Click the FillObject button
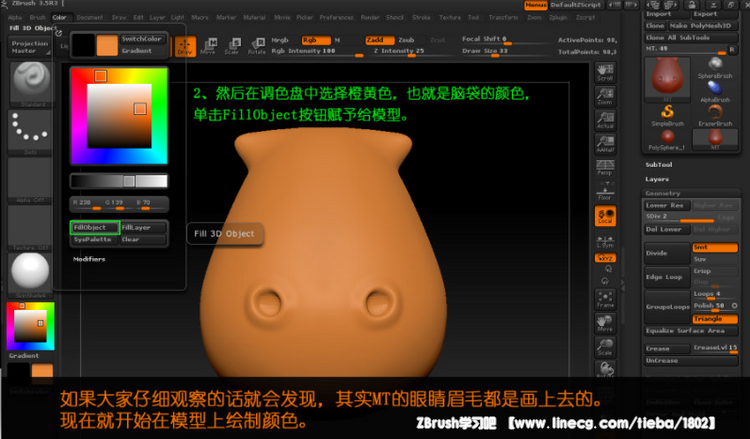Image resolution: width=750 pixels, height=439 pixels. point(95,228)
